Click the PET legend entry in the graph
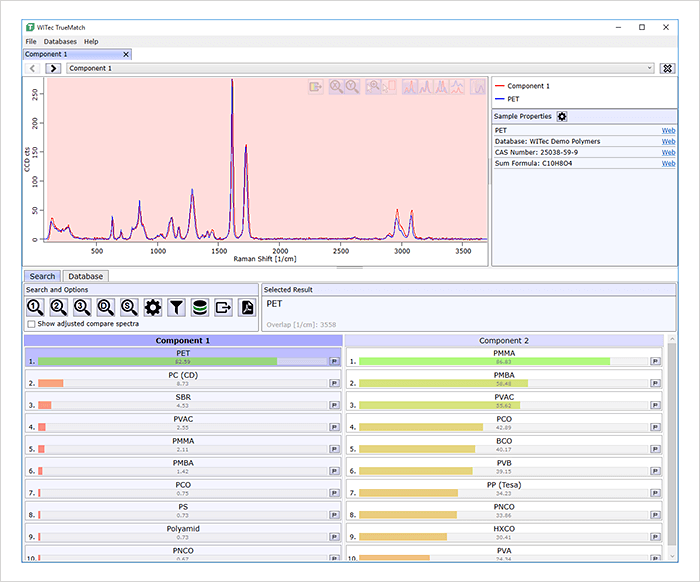The image size is (700, 582). coord(507,99)
